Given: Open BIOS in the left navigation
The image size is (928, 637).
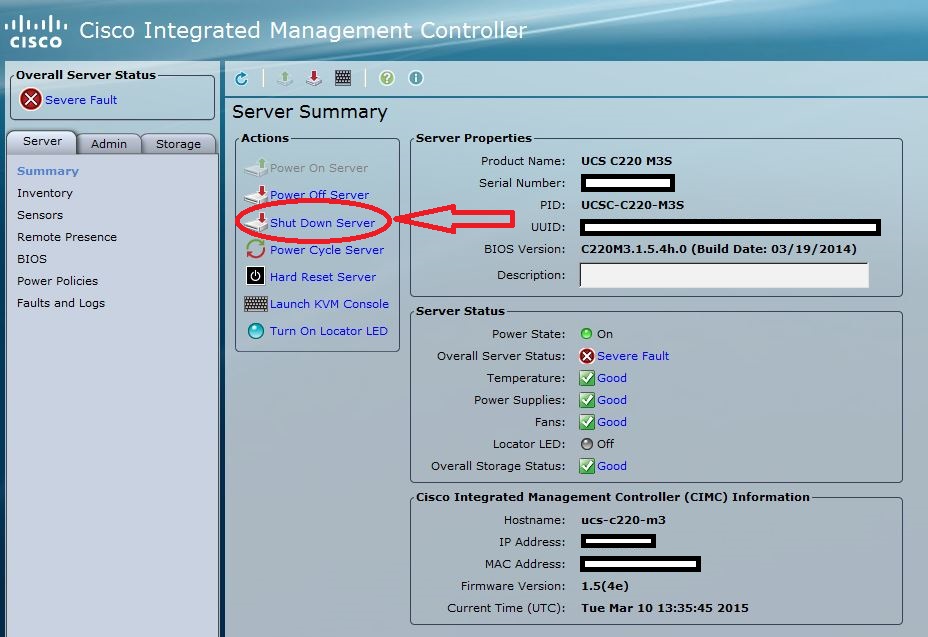Looking at the screenshot, I should tap(32, 259).
